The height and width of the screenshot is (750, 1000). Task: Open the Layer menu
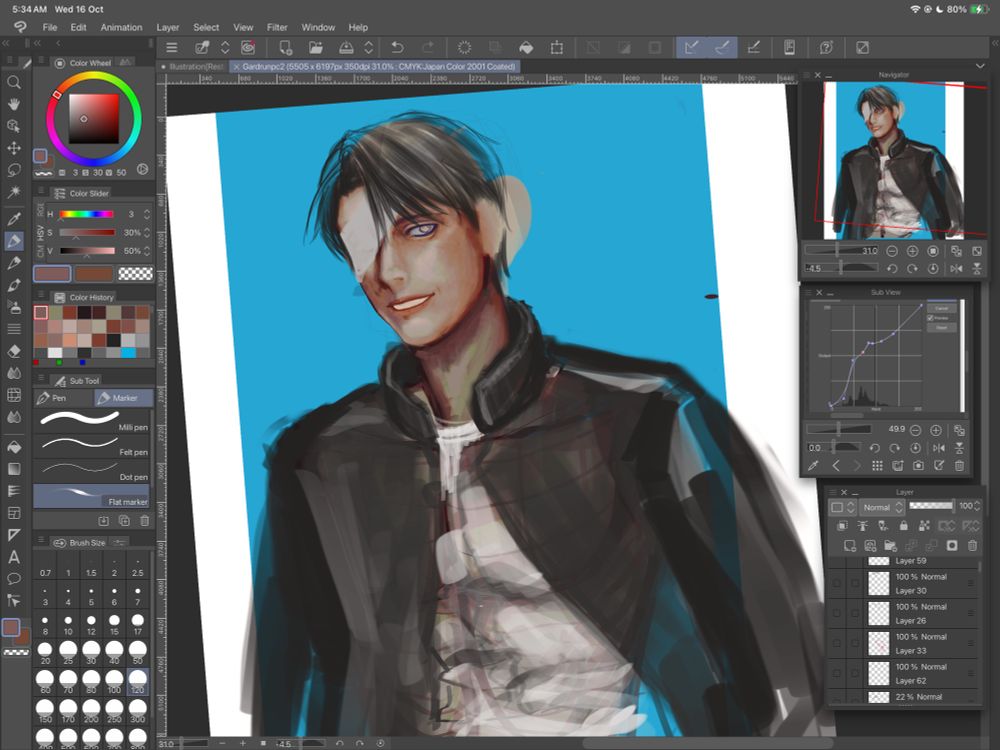coord(168,27)
